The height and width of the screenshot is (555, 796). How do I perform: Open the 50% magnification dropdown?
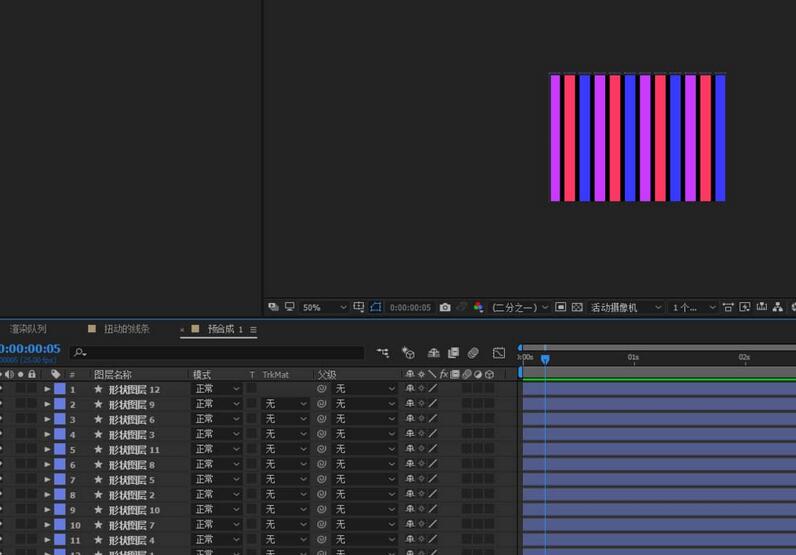click(x=324, y=307)
